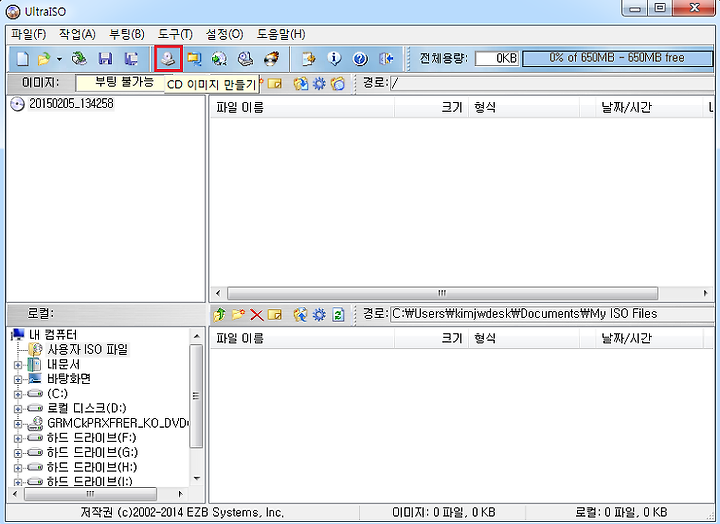Click the 650MB free capacity bar
The height and width of the screenshot is (524, 720).
click(617, 58)
